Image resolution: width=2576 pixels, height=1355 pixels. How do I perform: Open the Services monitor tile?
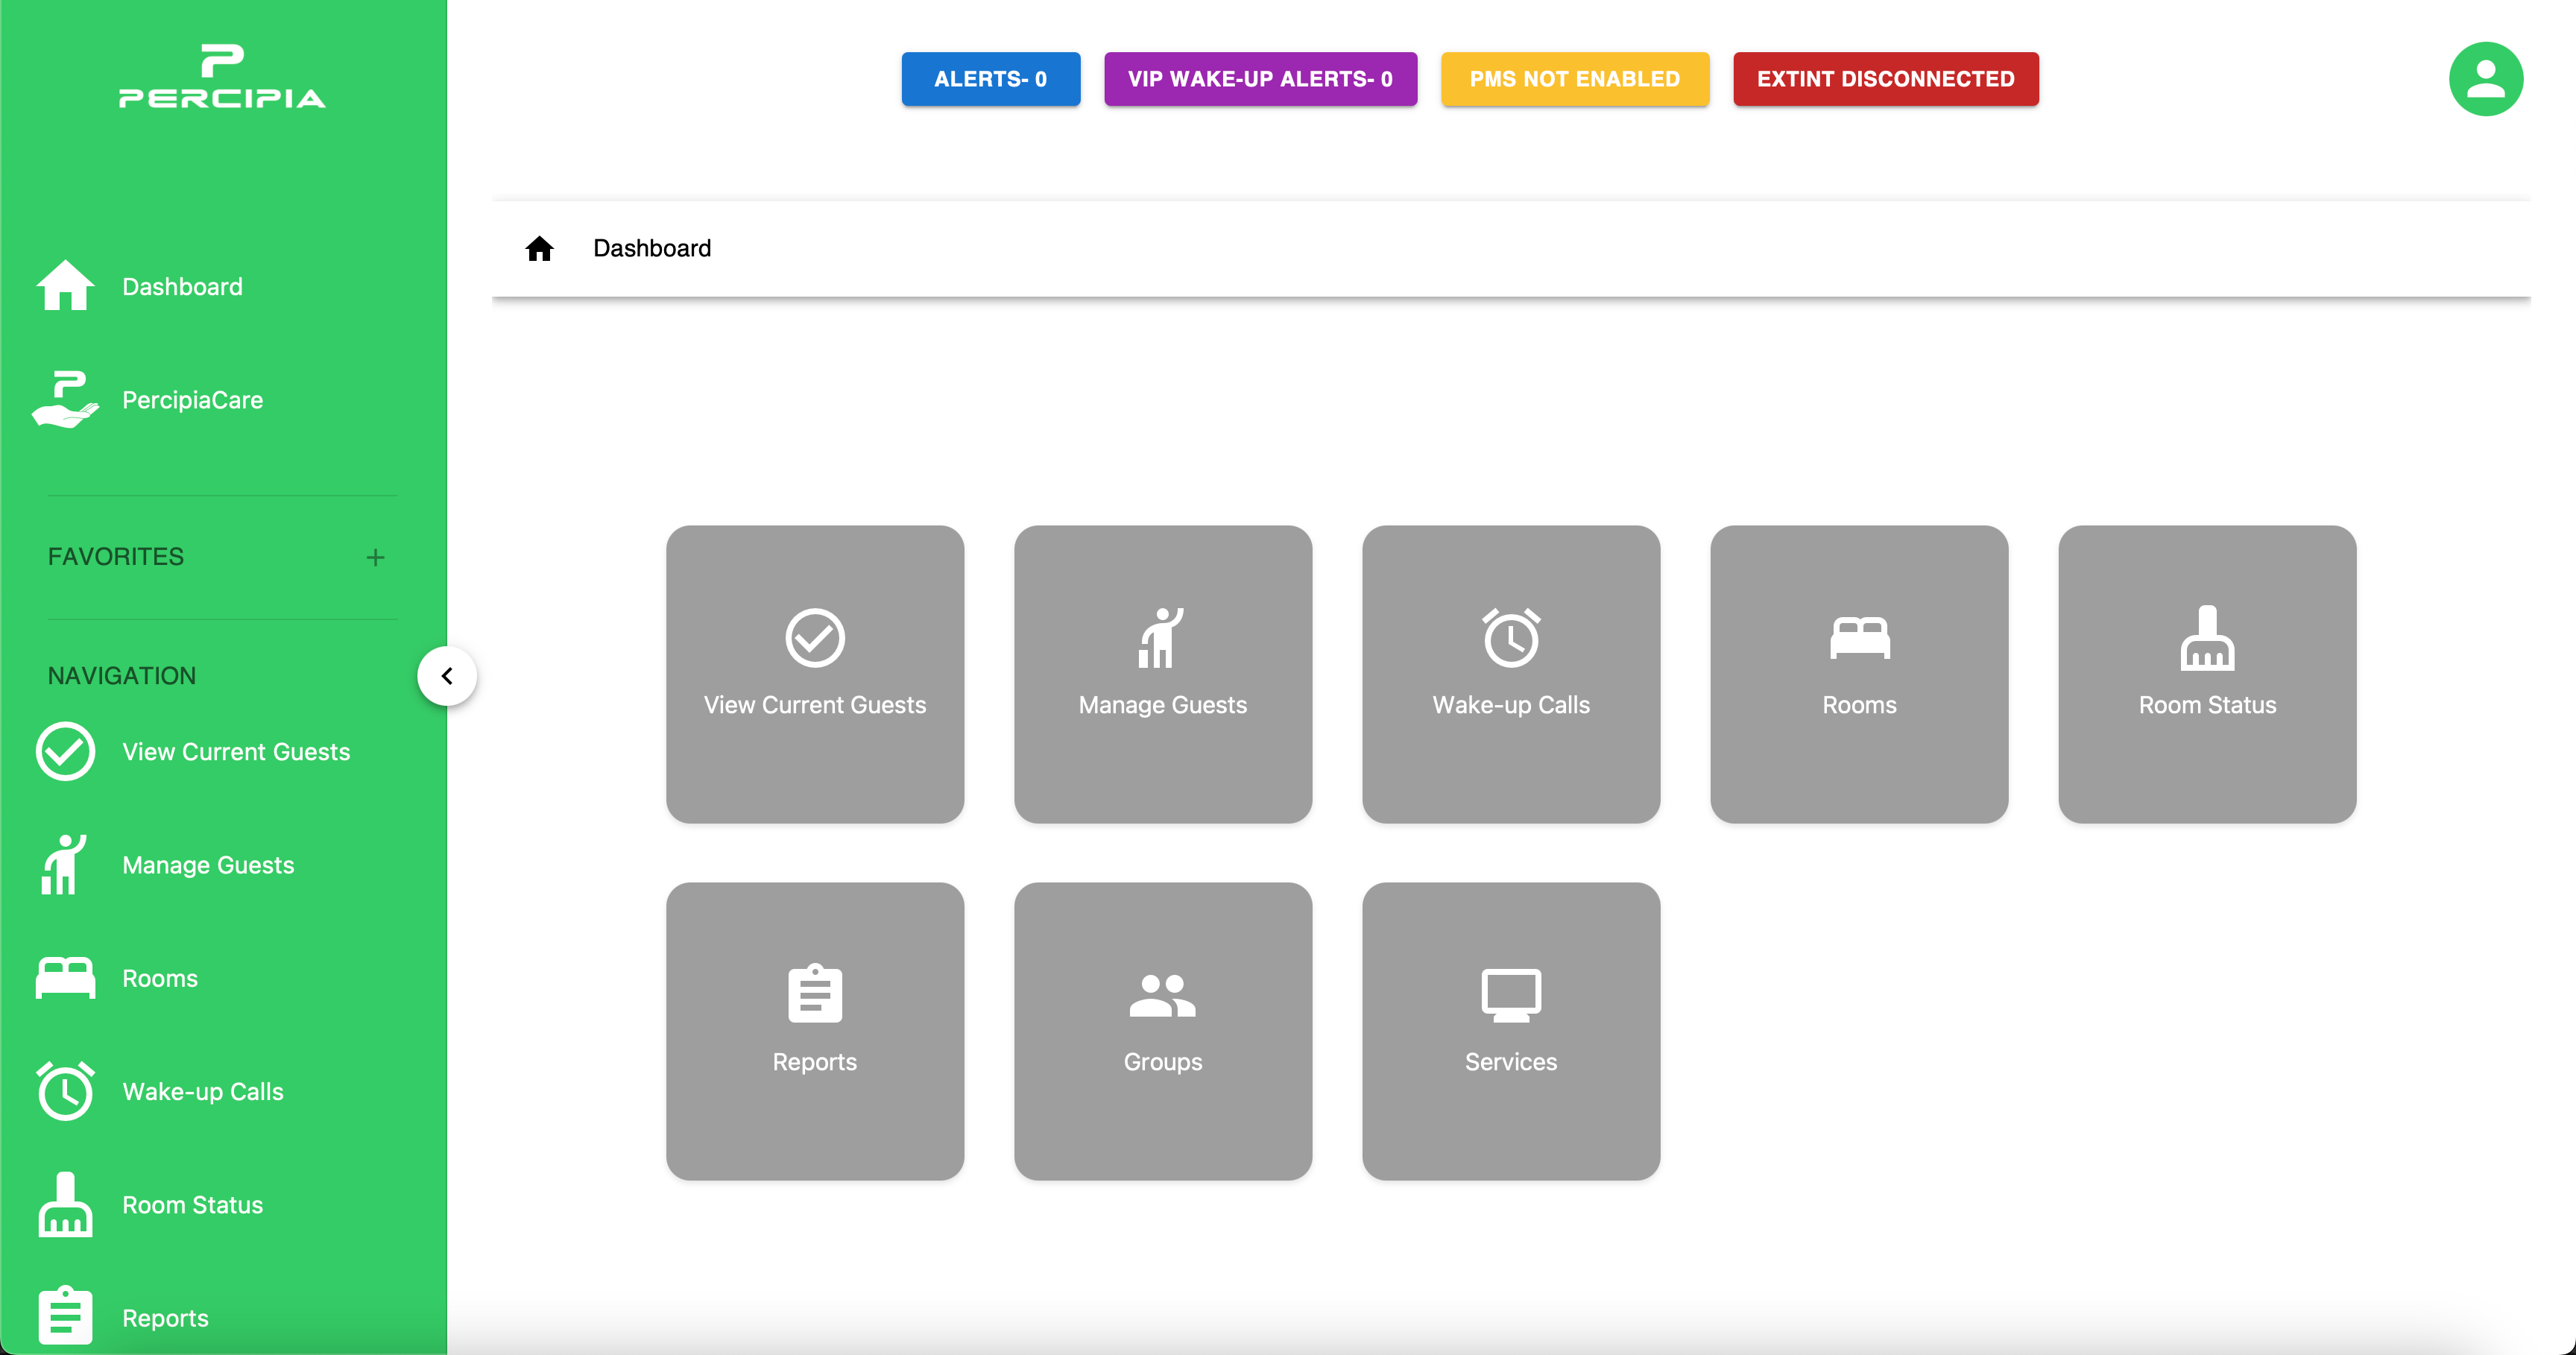coord(1510,1030)
